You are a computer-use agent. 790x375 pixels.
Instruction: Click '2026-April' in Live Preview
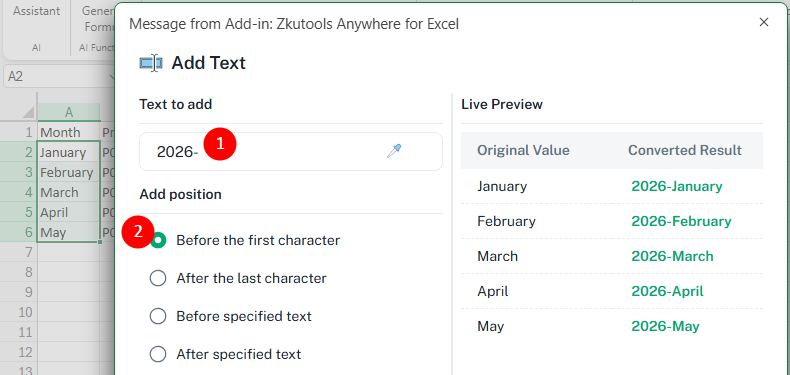click(x=667, y=291)
